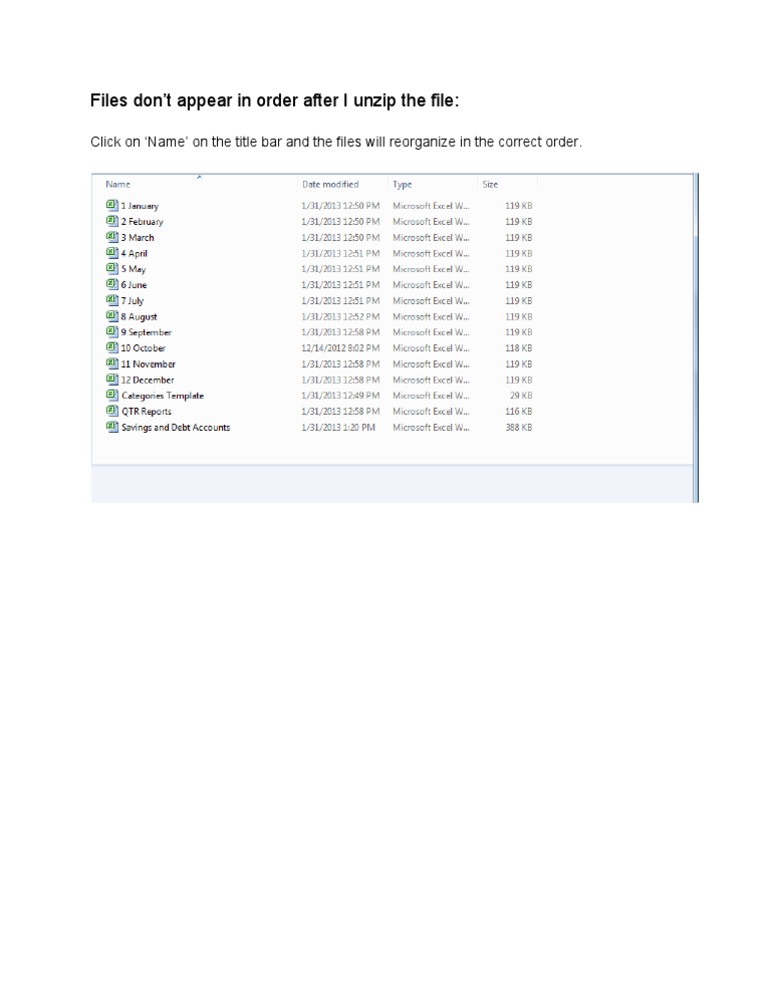This screenshot has width=768, height=994.
Task: Sort files by Date modified column header
Action: click(330, 184)
